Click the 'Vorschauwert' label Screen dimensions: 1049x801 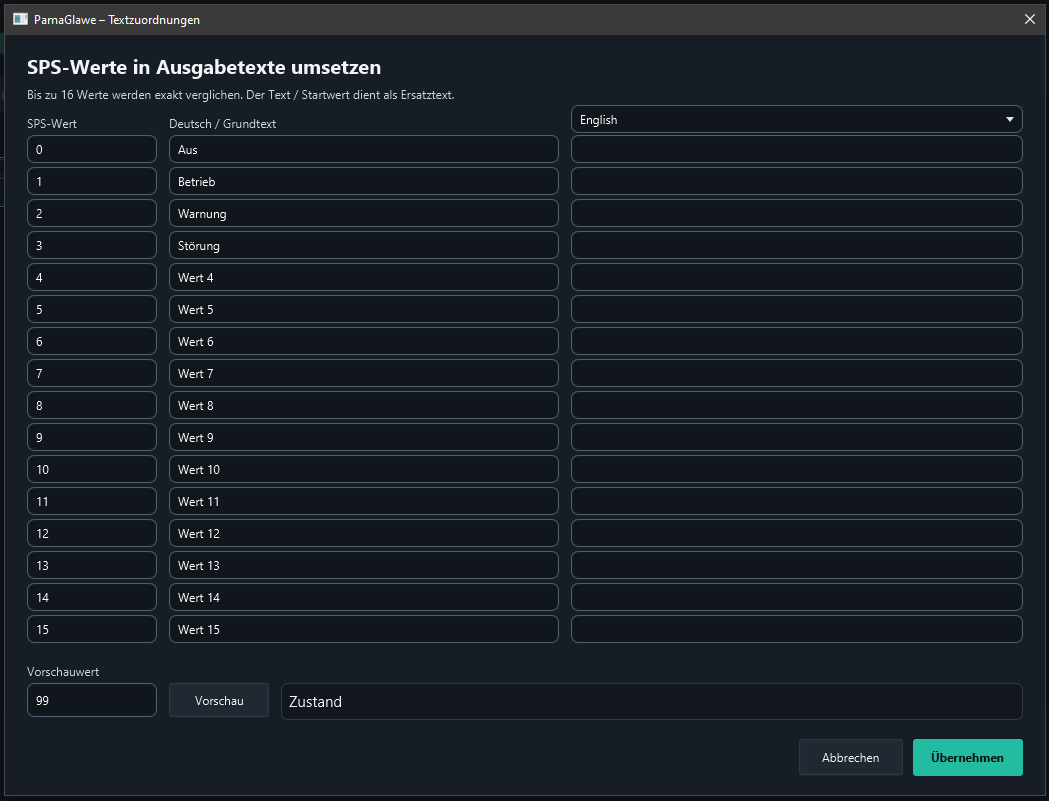click(x=63, y=672)
